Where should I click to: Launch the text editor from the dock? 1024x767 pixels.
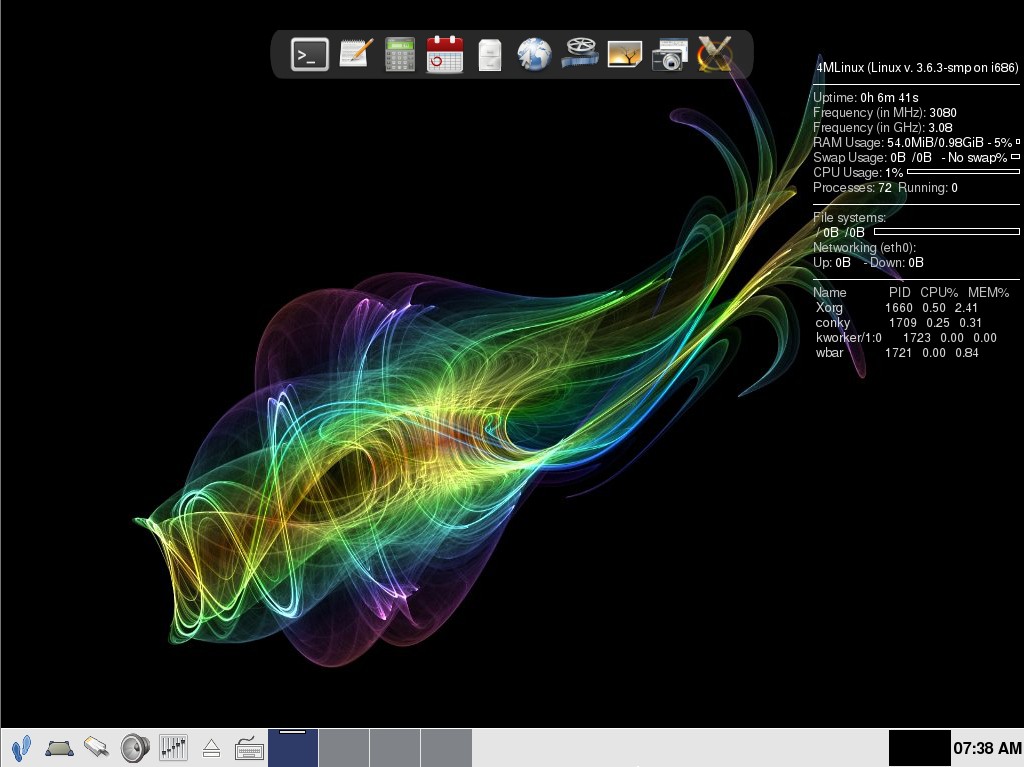pos(356,55)
